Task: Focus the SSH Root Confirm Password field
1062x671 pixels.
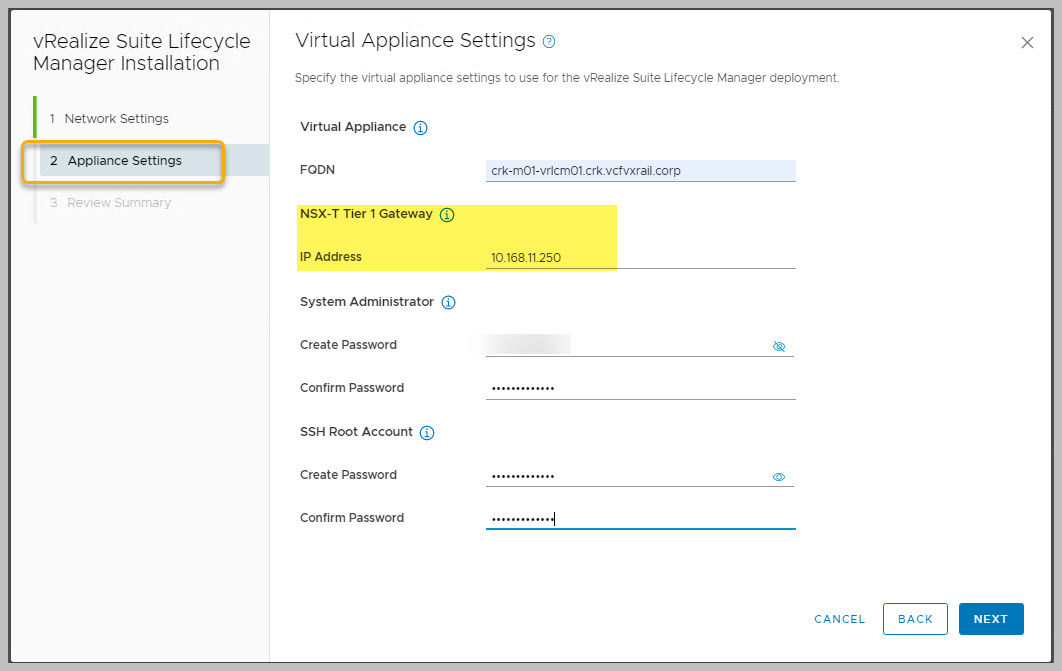Action: tap(640, 518)
